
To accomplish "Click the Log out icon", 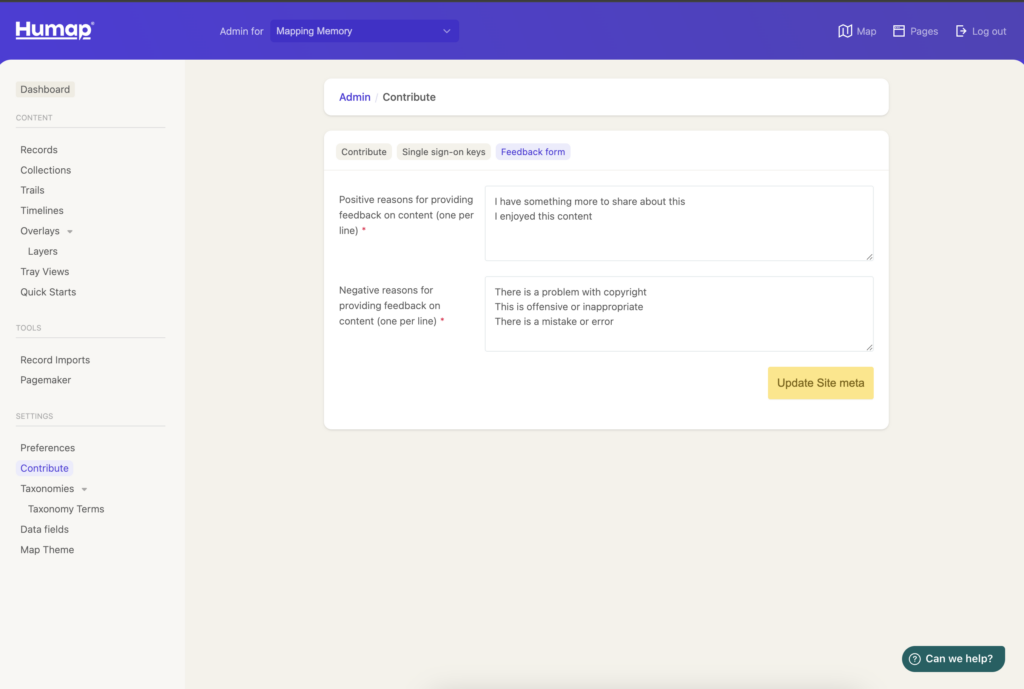I will (962, 31).
